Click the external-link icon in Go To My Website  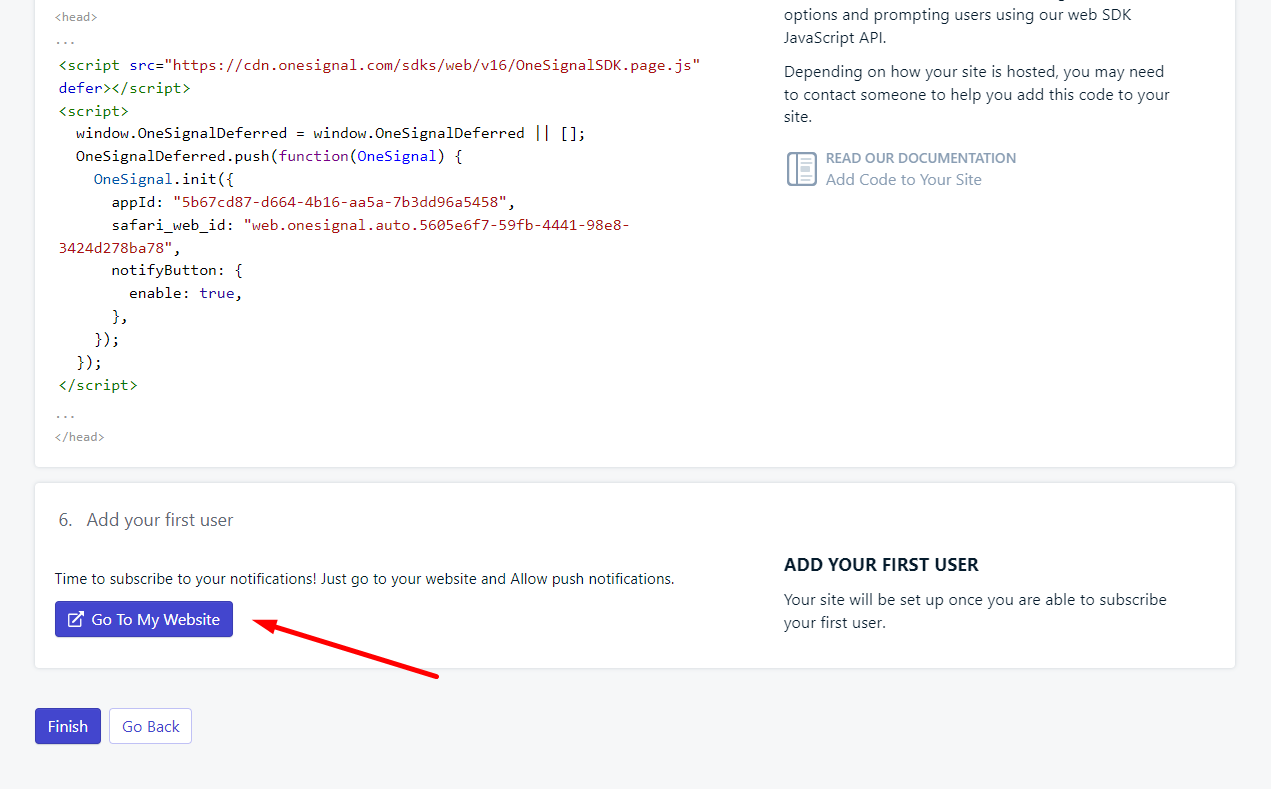coord(75,620)
